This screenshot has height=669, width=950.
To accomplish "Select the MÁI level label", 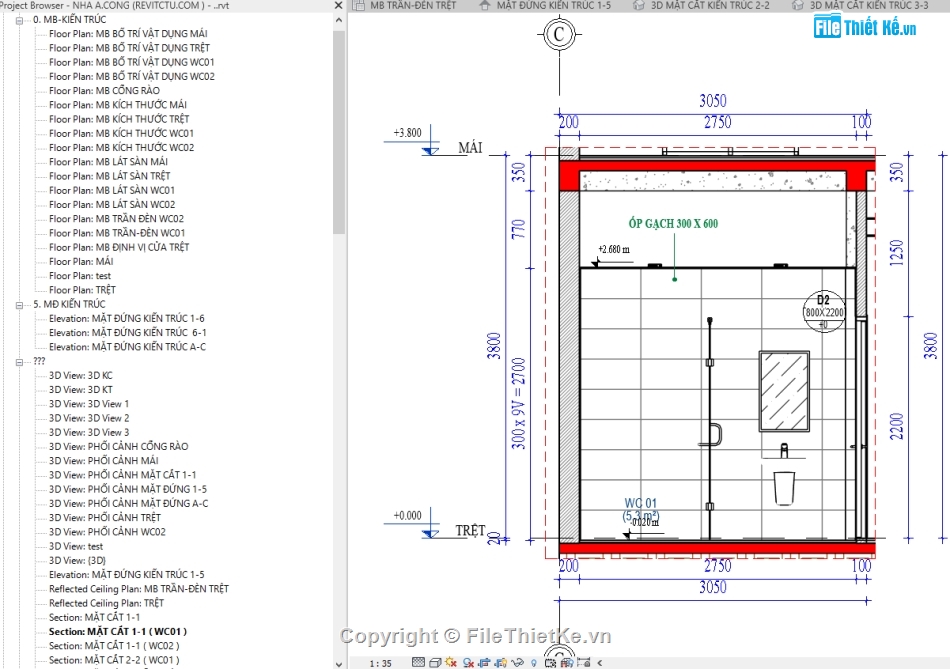I will (470, 148).
